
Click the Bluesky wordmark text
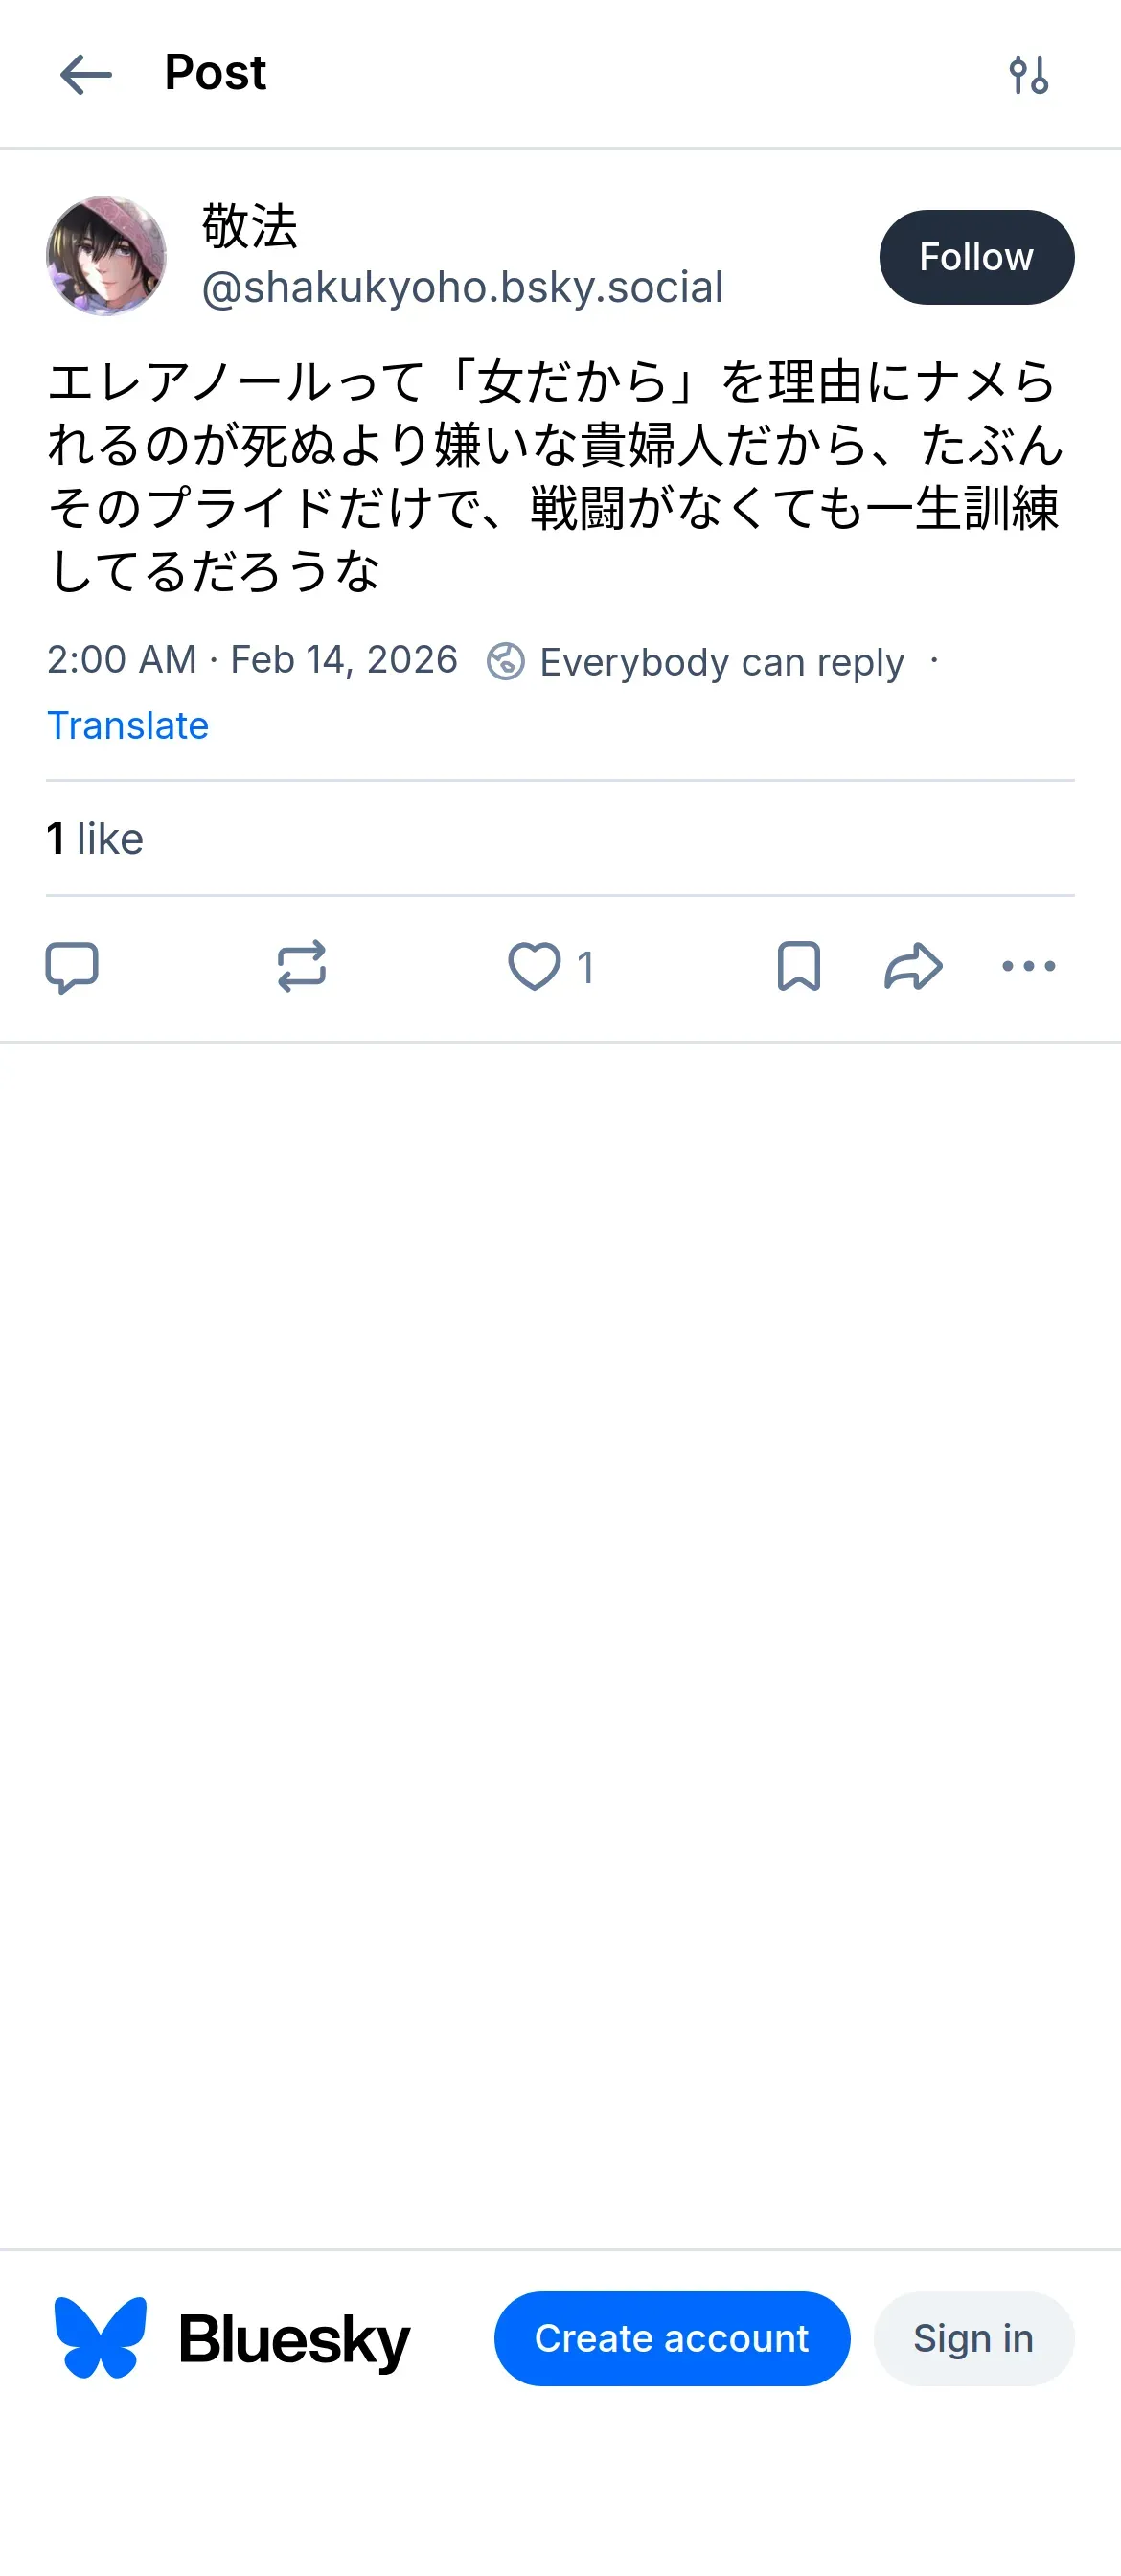coord(295,2340)
